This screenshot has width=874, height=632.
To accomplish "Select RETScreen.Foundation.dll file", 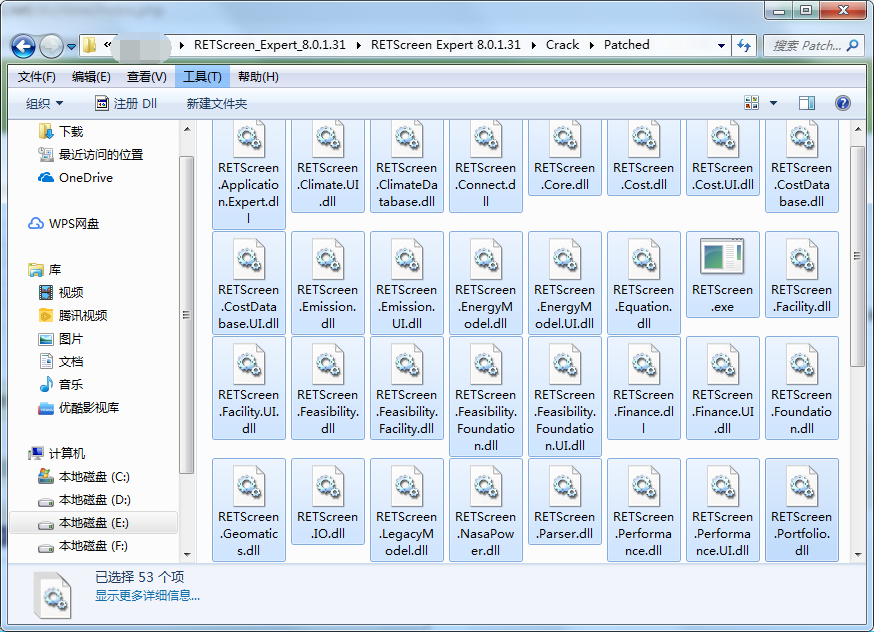I will click(x=802, y=387).
